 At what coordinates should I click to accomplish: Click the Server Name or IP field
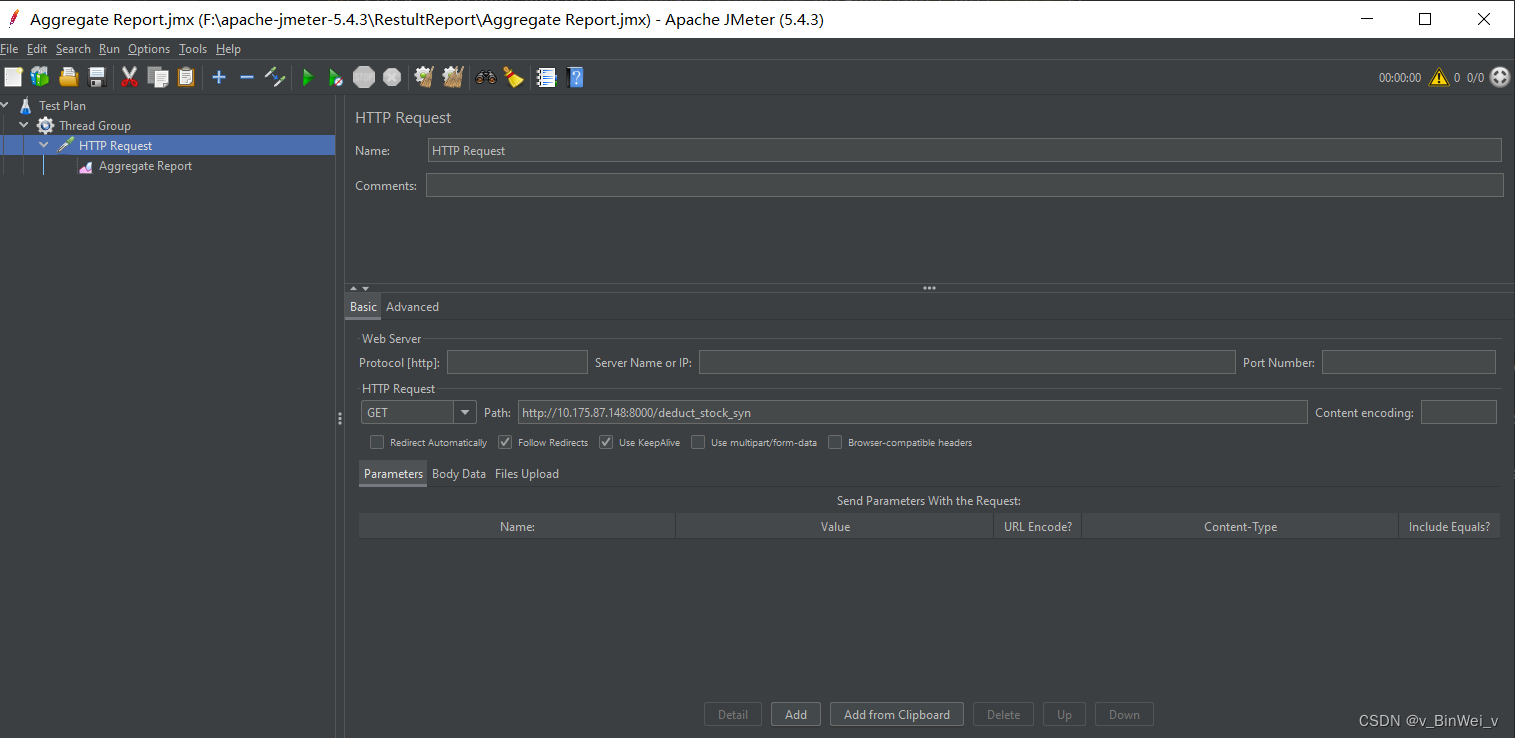[x=967, y=362]
